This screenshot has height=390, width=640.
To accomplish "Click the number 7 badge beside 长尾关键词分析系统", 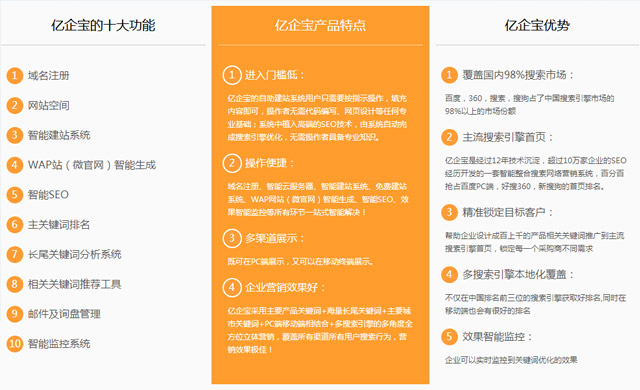I will point(15,254).
